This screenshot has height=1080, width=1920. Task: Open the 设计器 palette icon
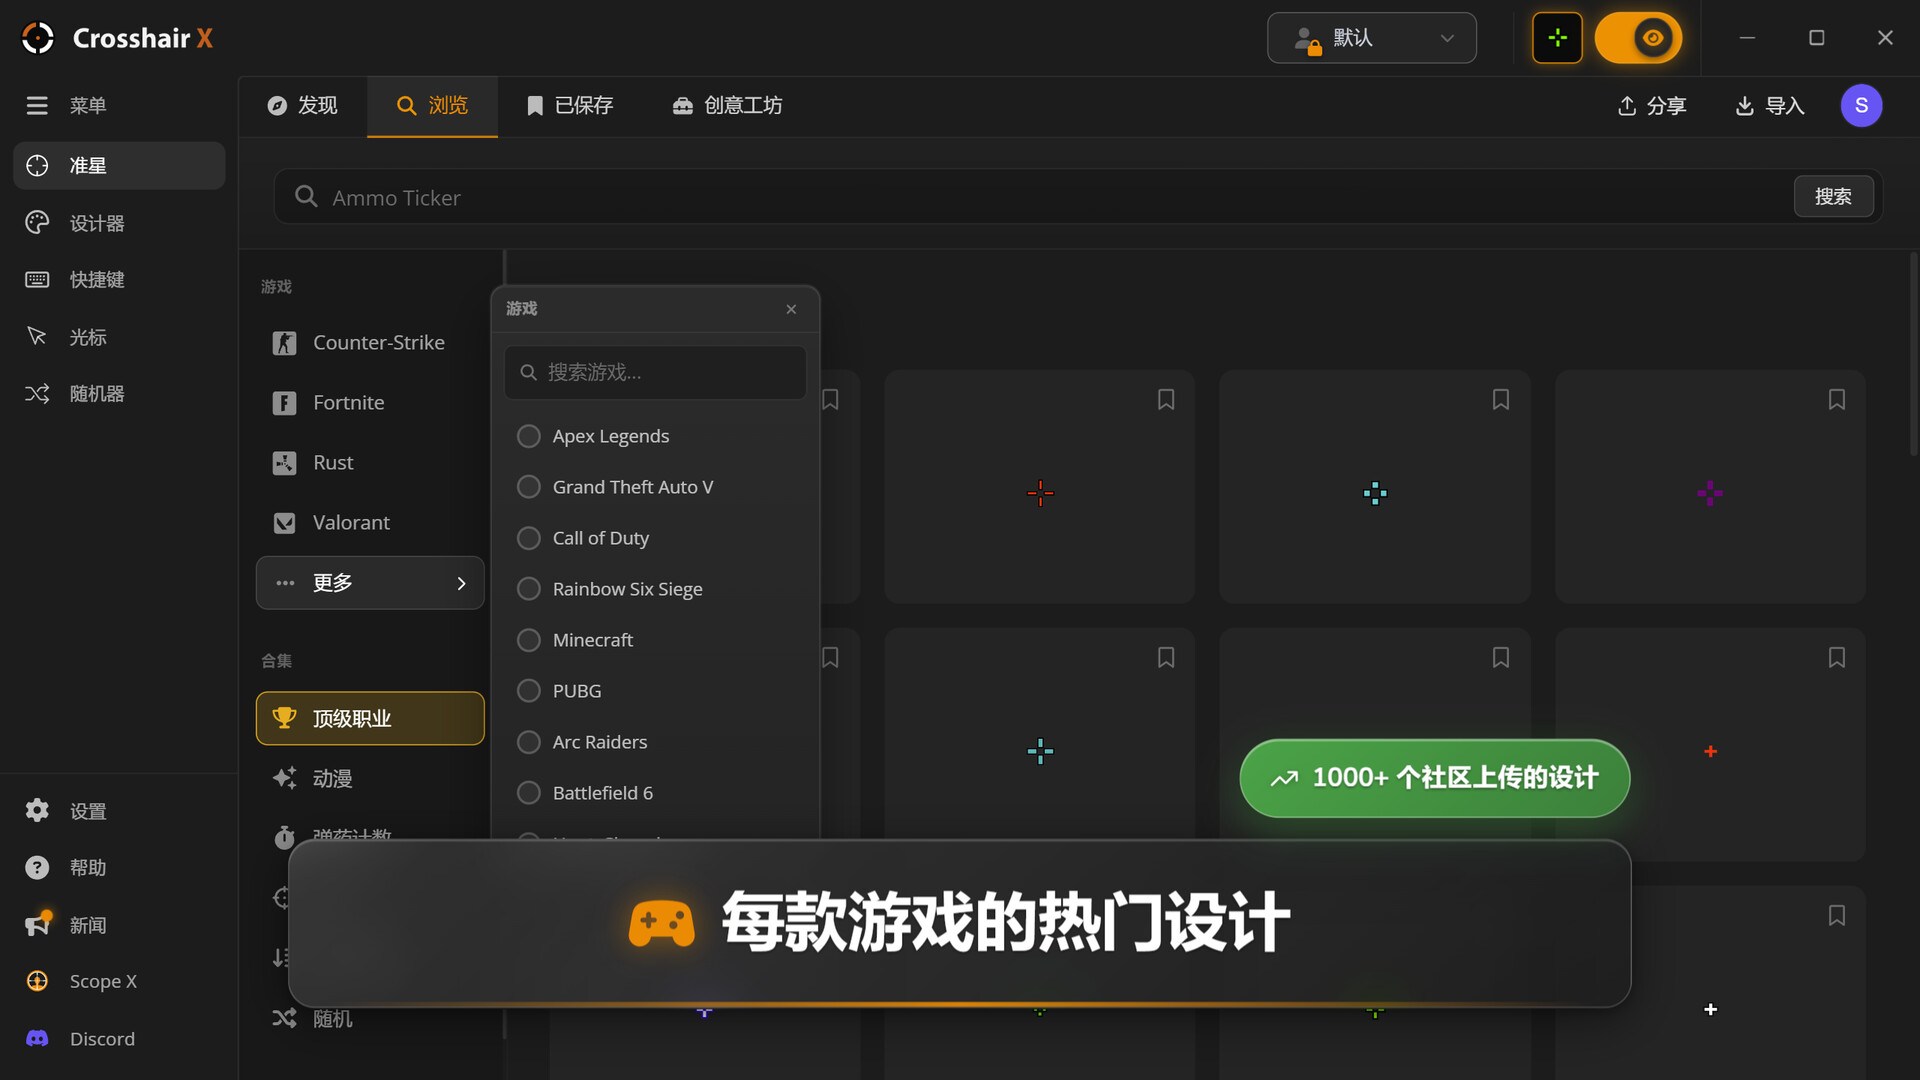(x=37, y=223)
